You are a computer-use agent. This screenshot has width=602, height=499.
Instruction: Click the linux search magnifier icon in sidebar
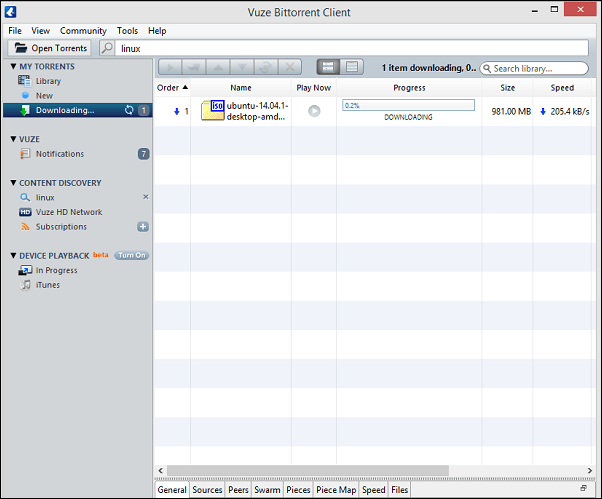pyautogui.click(x=25, y=197)
